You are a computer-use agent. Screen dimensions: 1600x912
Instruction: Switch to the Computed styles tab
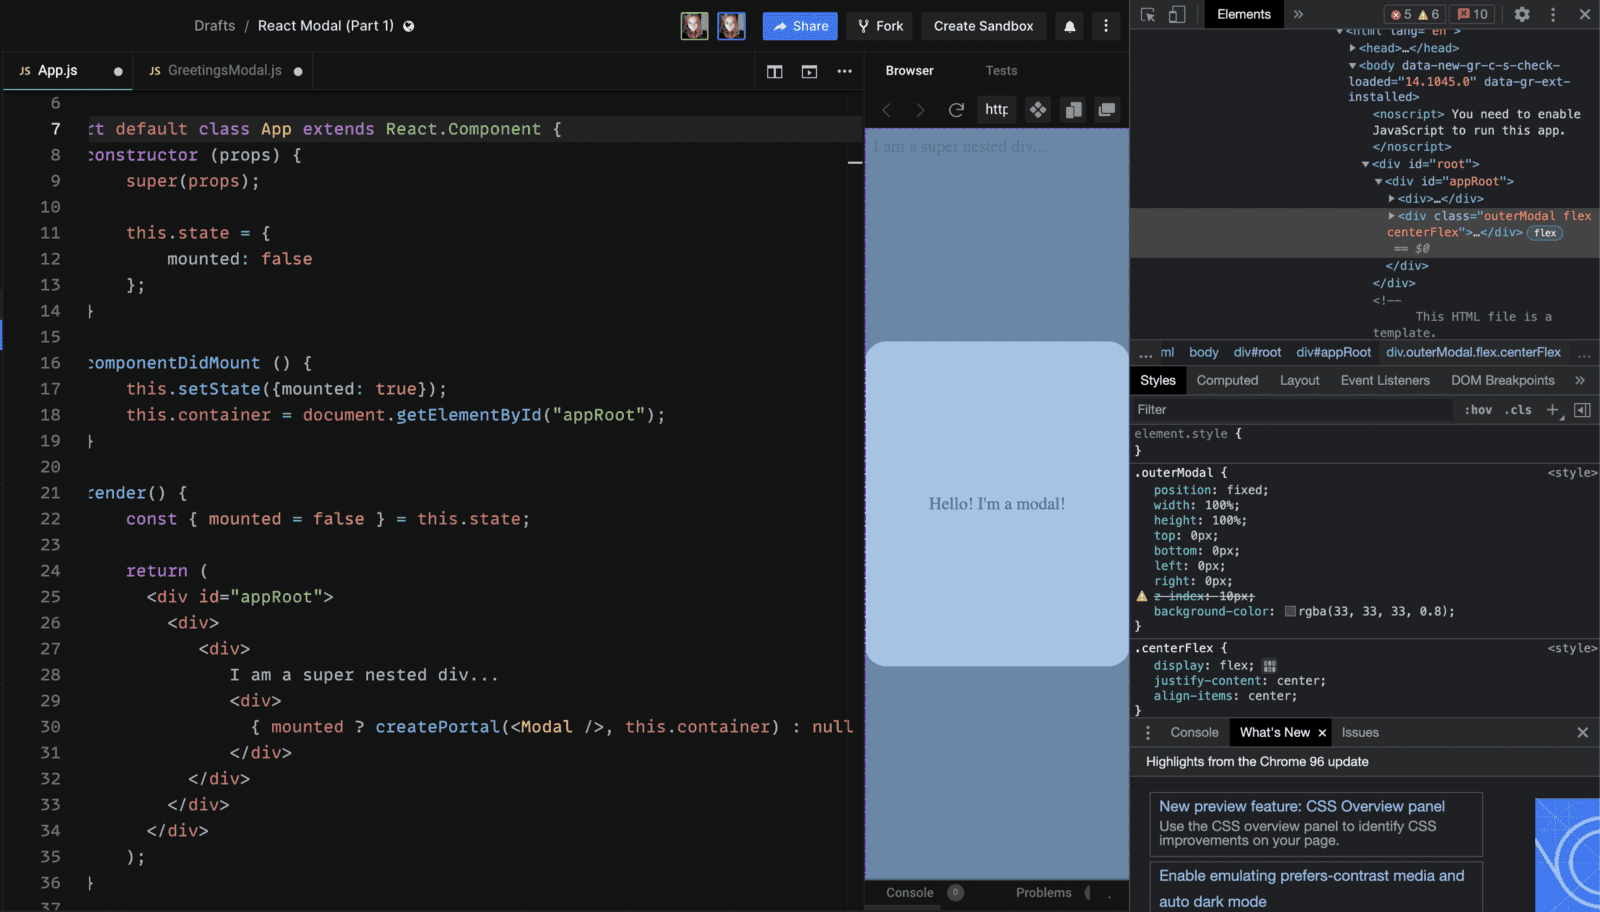tap(1227, 380)
